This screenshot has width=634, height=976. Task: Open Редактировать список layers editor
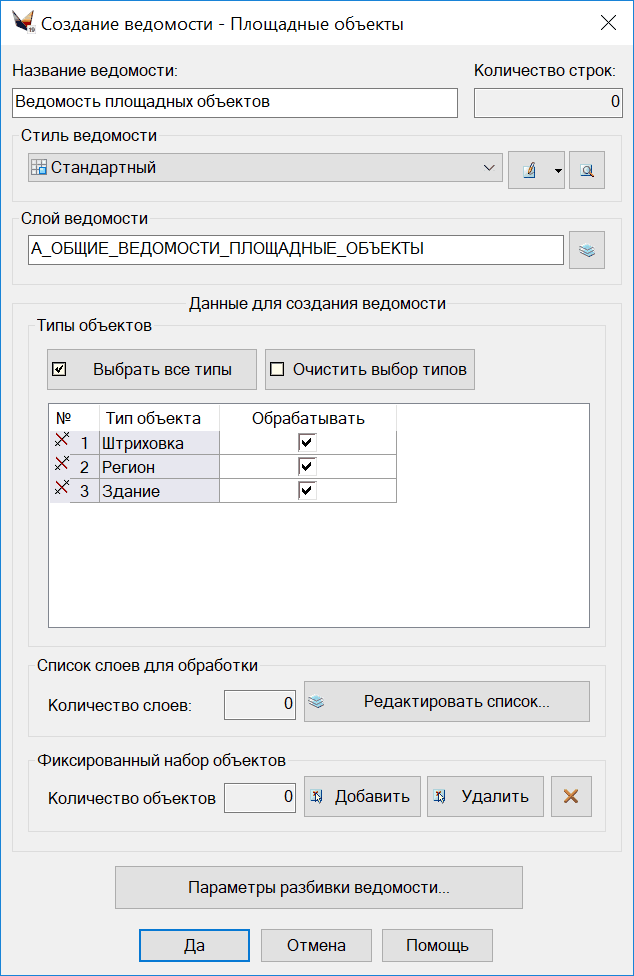446,702
